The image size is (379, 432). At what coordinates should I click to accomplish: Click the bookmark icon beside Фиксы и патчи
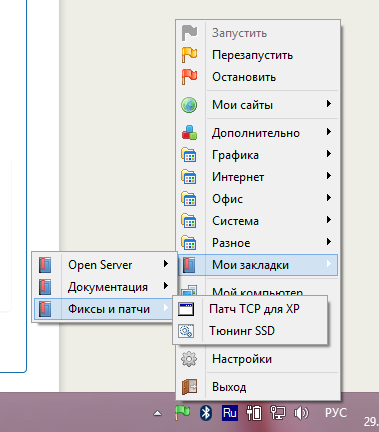(x=45, y=309)
